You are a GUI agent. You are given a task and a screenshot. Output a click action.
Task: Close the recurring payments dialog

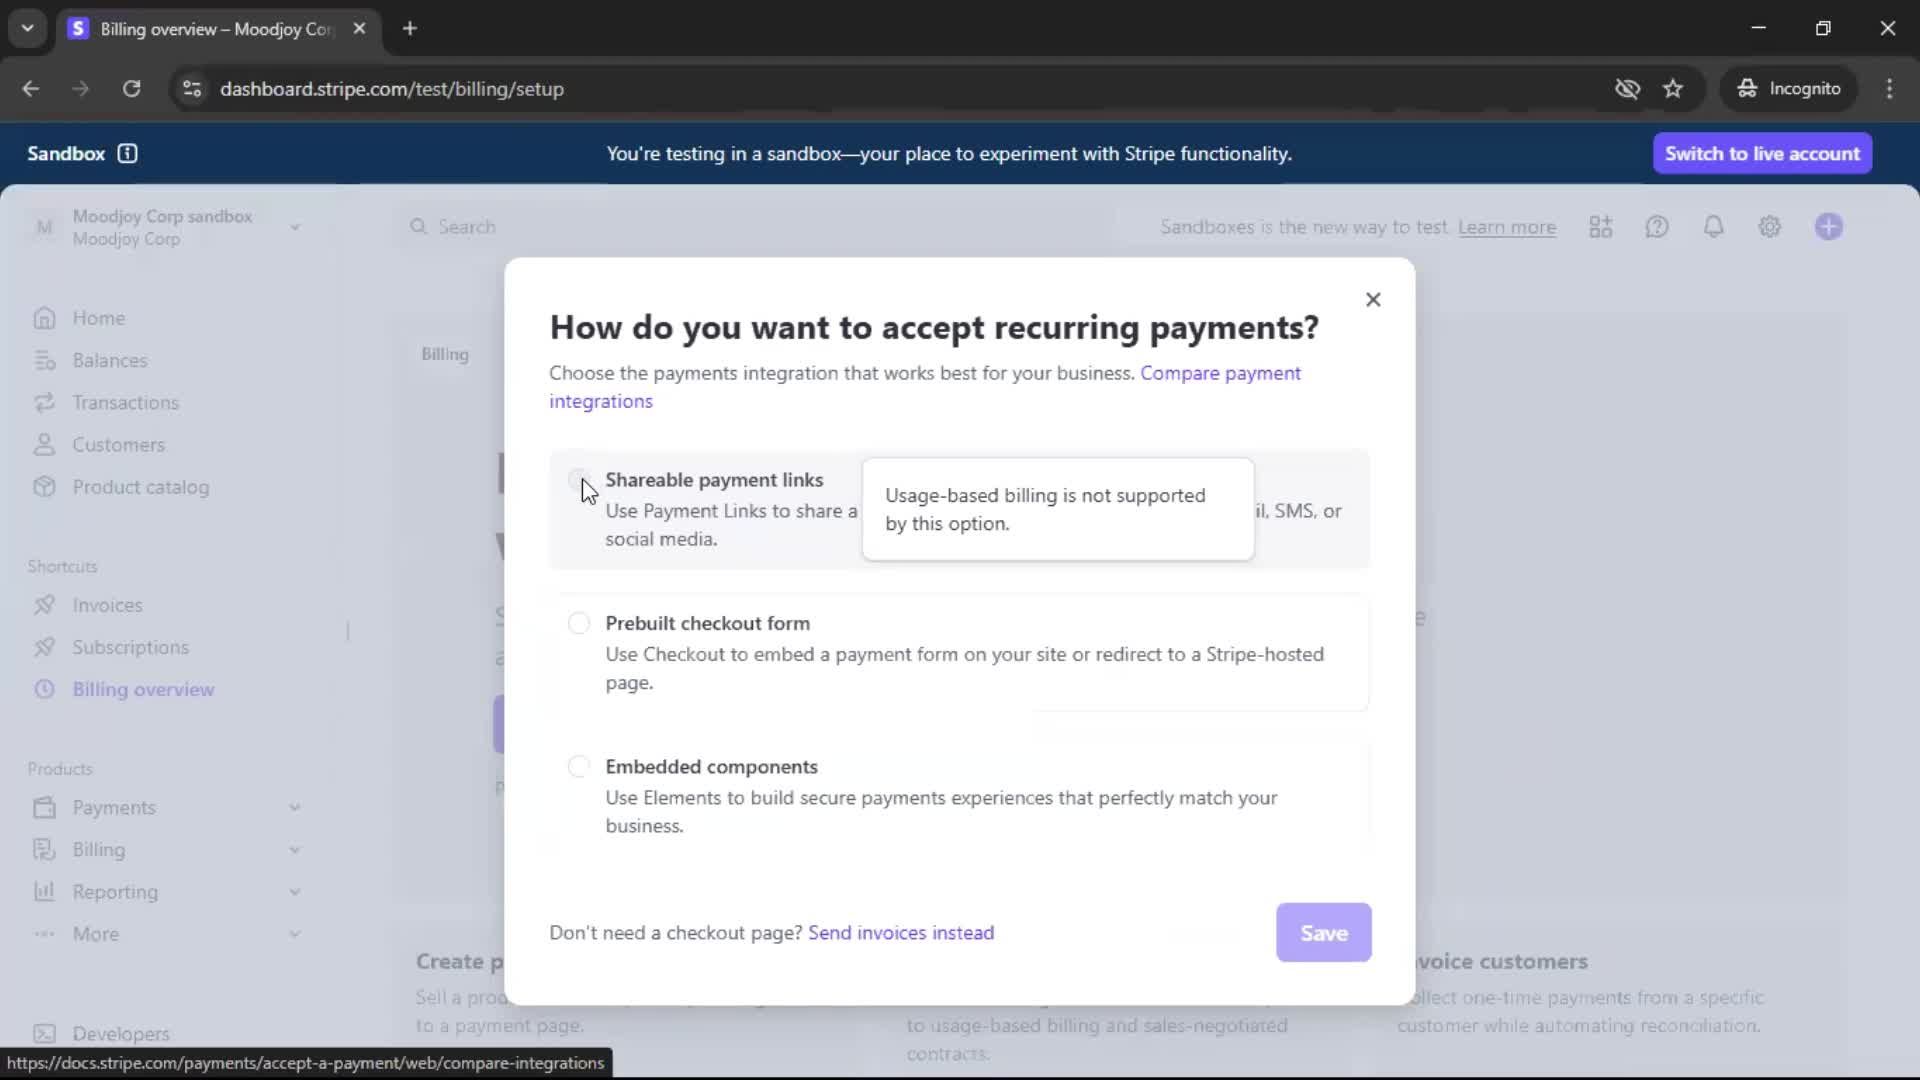tap(1373, 300)
